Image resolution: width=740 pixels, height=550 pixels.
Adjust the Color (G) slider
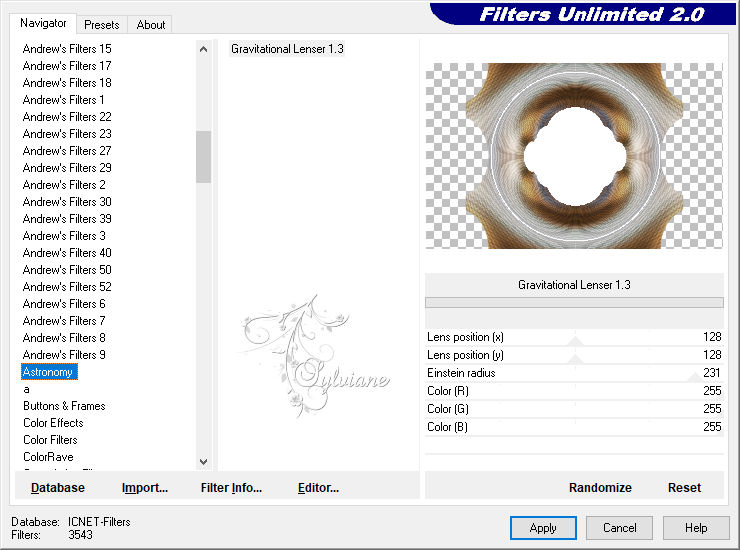pyautogui.click(x=574, y=409)
